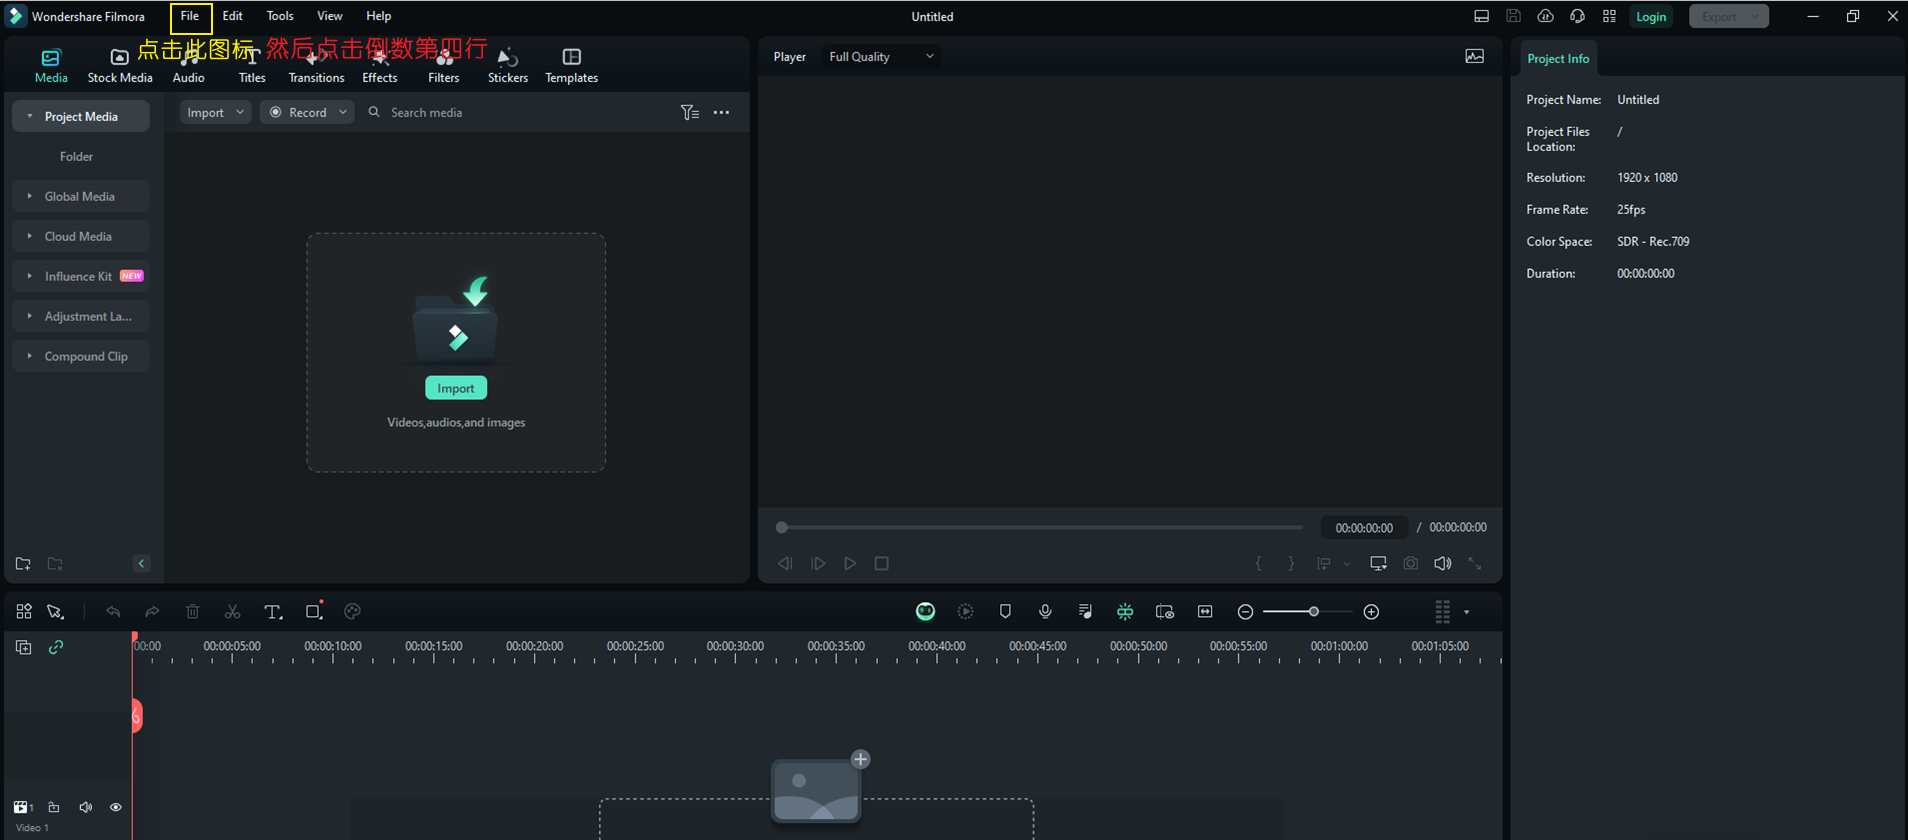Expand the Global Media tree item
The width and height of the screenshot is (1908, 840).
click(30, 196)
